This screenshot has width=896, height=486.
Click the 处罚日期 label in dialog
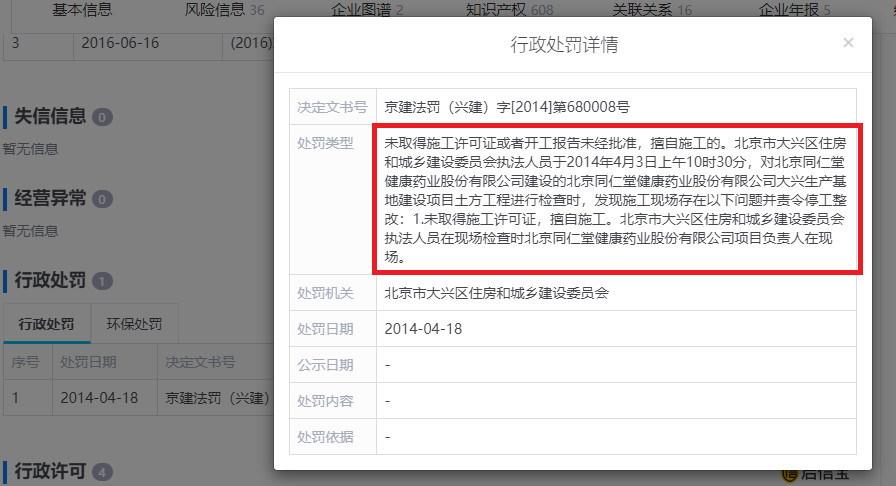click(x=325, y=329)
